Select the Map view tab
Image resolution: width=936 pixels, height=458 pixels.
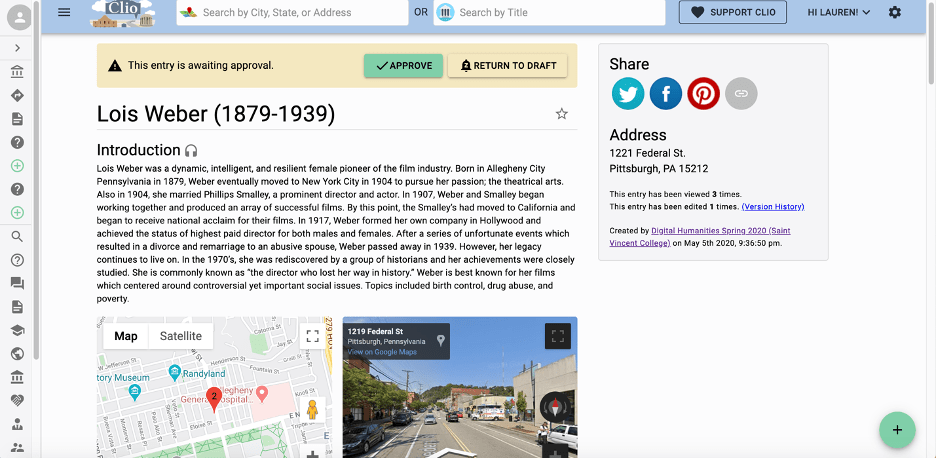click(x=126, y=336)
